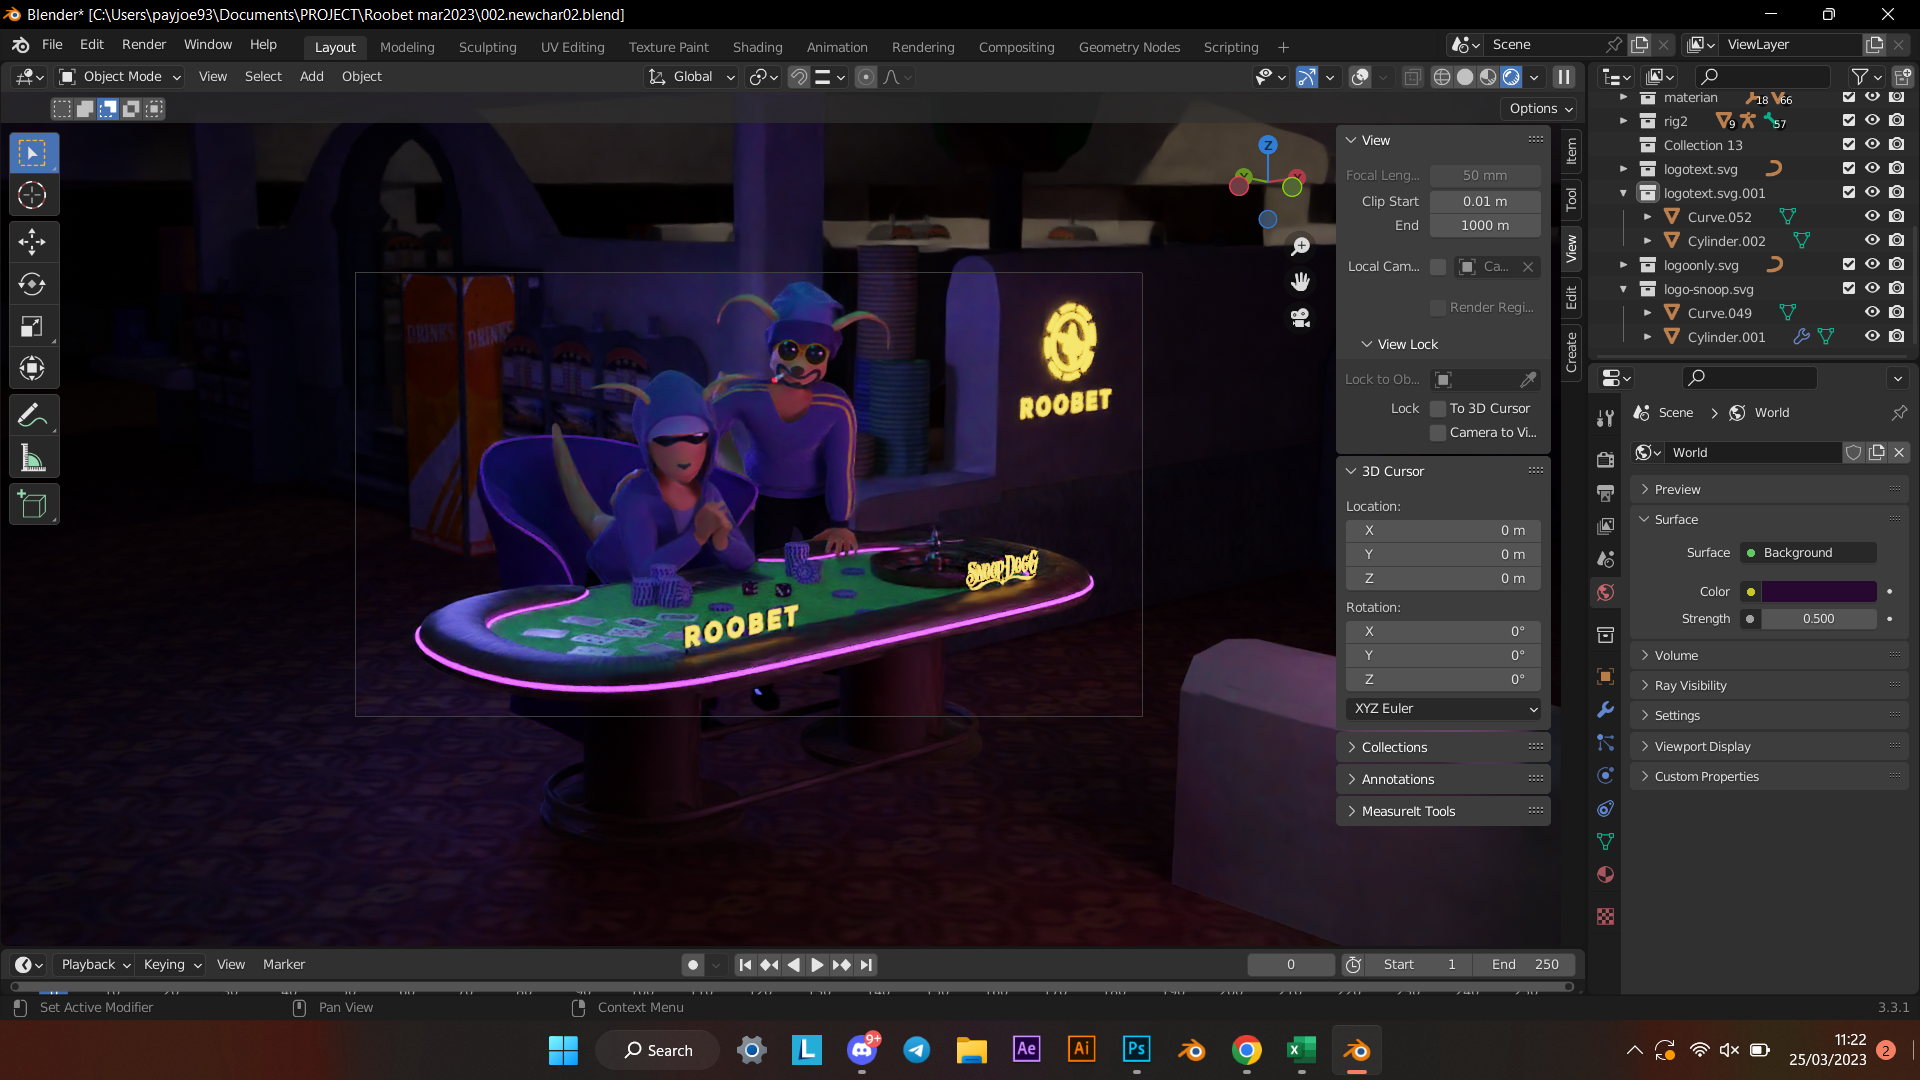Click the Focal Length 50 mm field
This screenshot has width=1920, height=1080.
1484,176
